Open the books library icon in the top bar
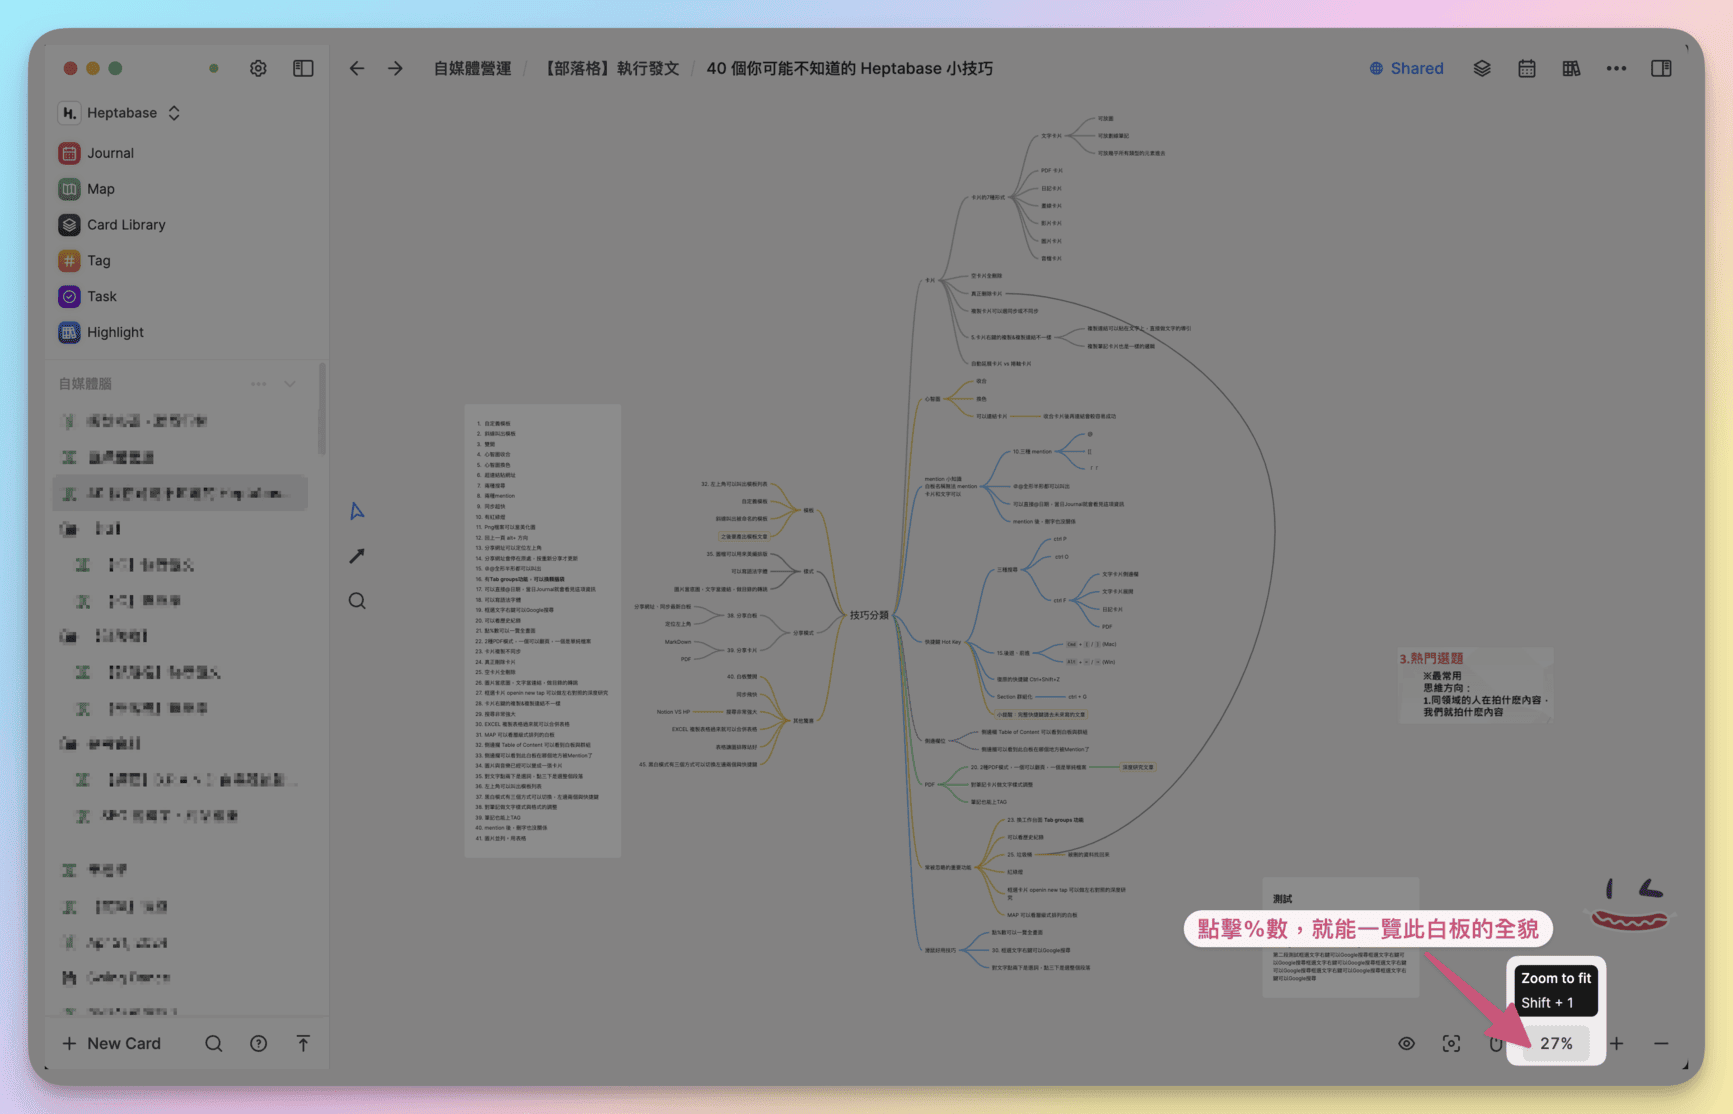This screenshot has width=1733, height=1114. [1571, 68]
